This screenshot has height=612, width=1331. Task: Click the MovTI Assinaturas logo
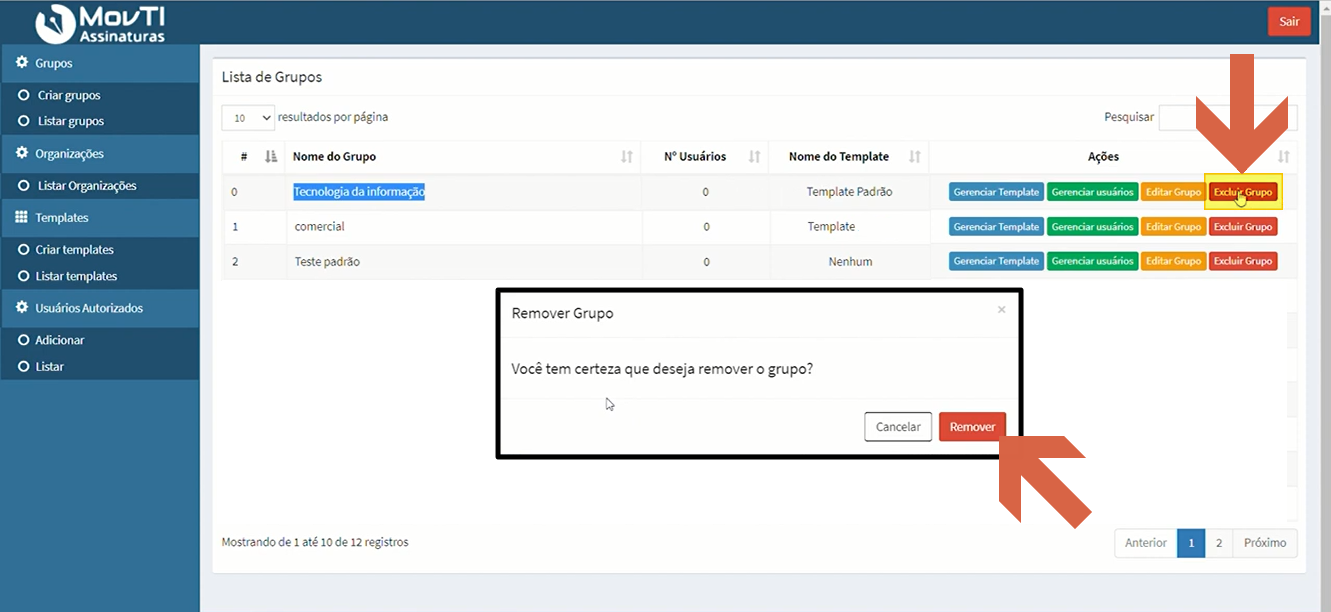click(99, 23)
